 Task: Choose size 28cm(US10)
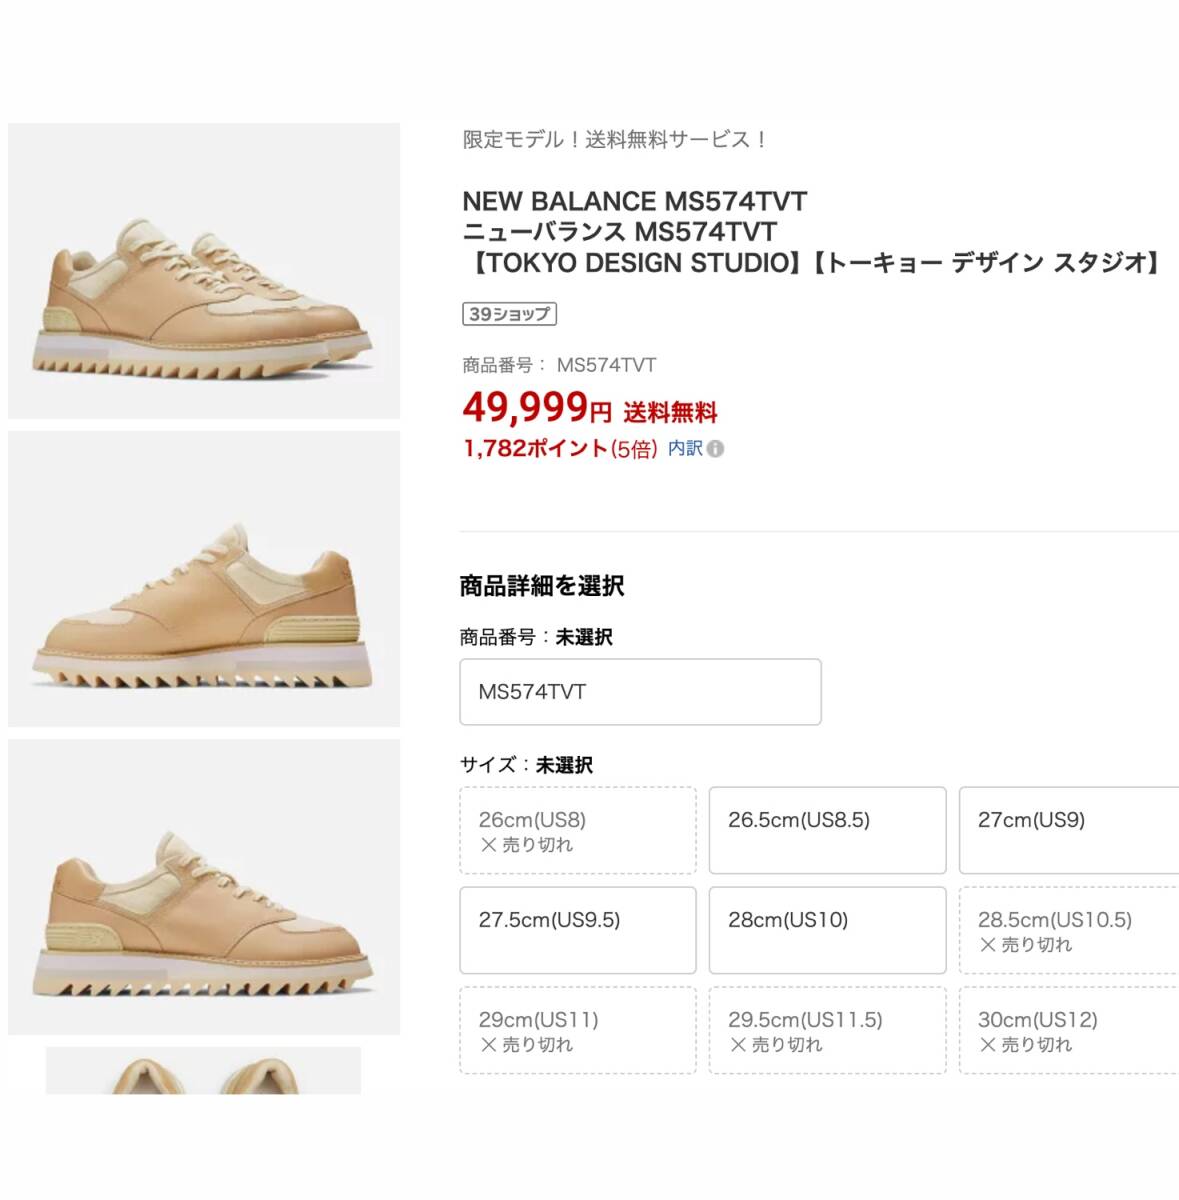click(x=827, y=930)
